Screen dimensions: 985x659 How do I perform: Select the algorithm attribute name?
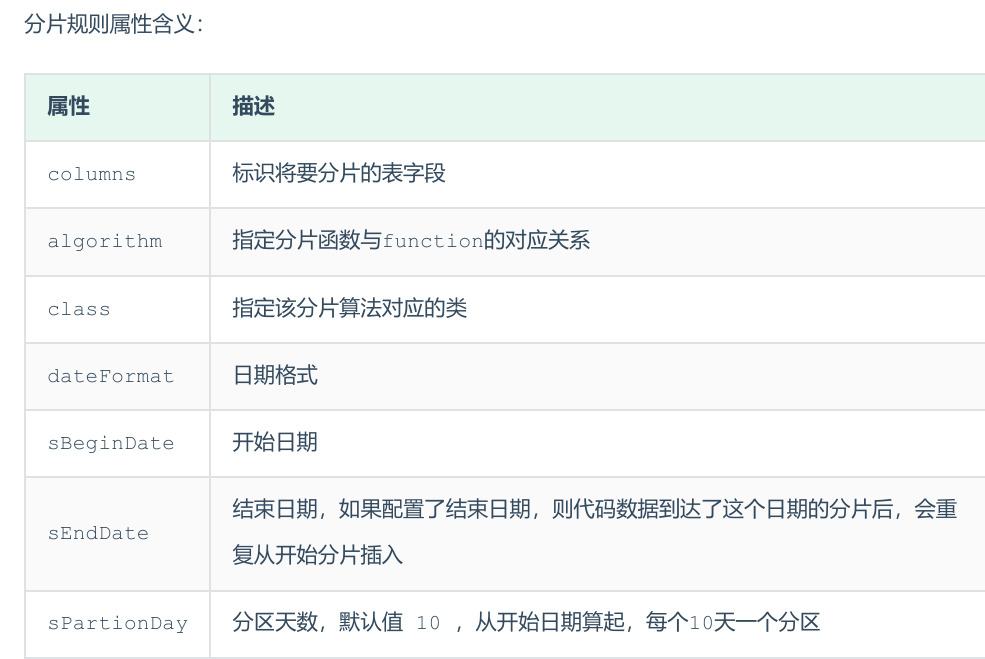tap(104, 241)
